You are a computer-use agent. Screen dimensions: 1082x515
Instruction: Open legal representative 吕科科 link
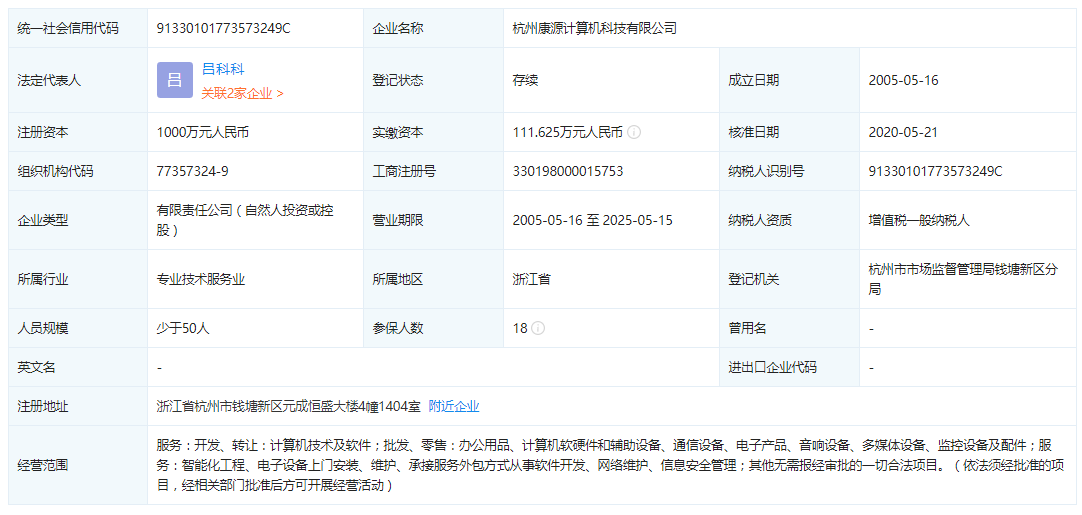point(223,69)
